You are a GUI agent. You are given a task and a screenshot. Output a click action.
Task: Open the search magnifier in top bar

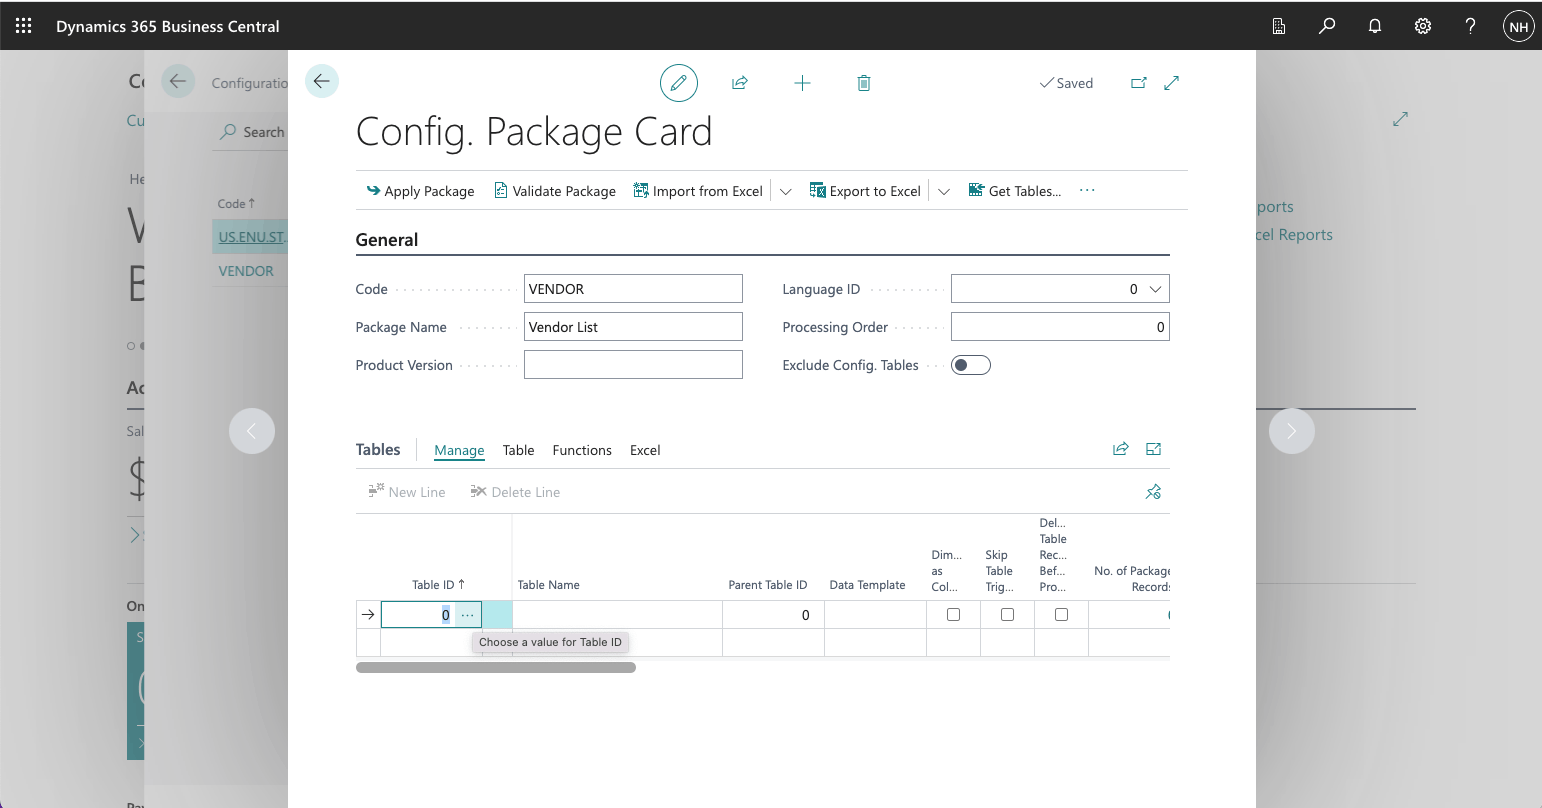1327,27
